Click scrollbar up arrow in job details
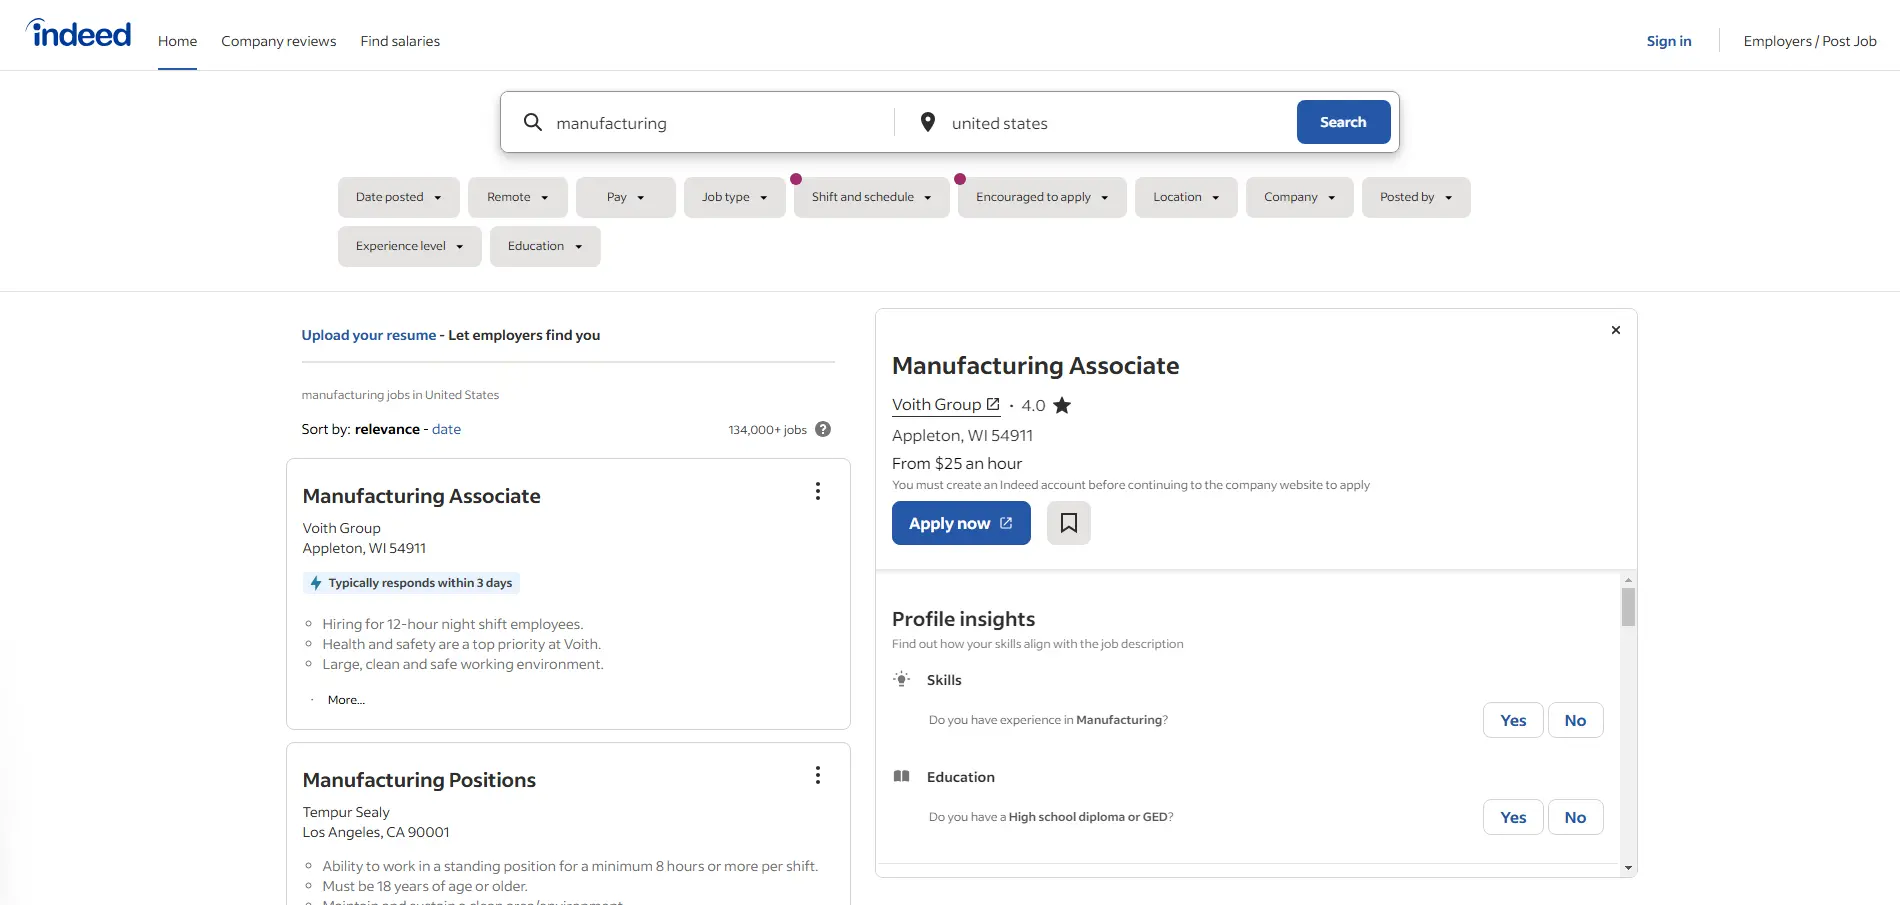This screenshot has width=1900, height=905. point(1628,580)
